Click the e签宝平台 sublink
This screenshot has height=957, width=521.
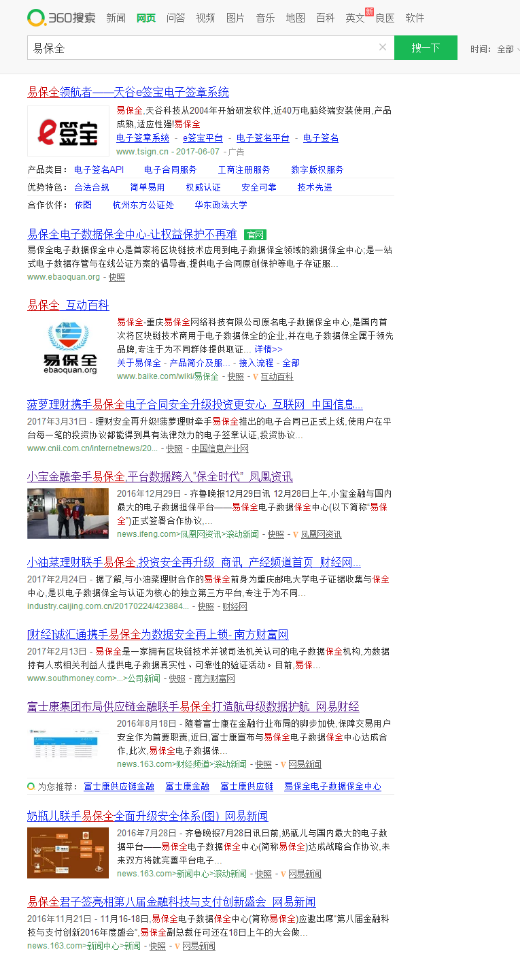203,138
